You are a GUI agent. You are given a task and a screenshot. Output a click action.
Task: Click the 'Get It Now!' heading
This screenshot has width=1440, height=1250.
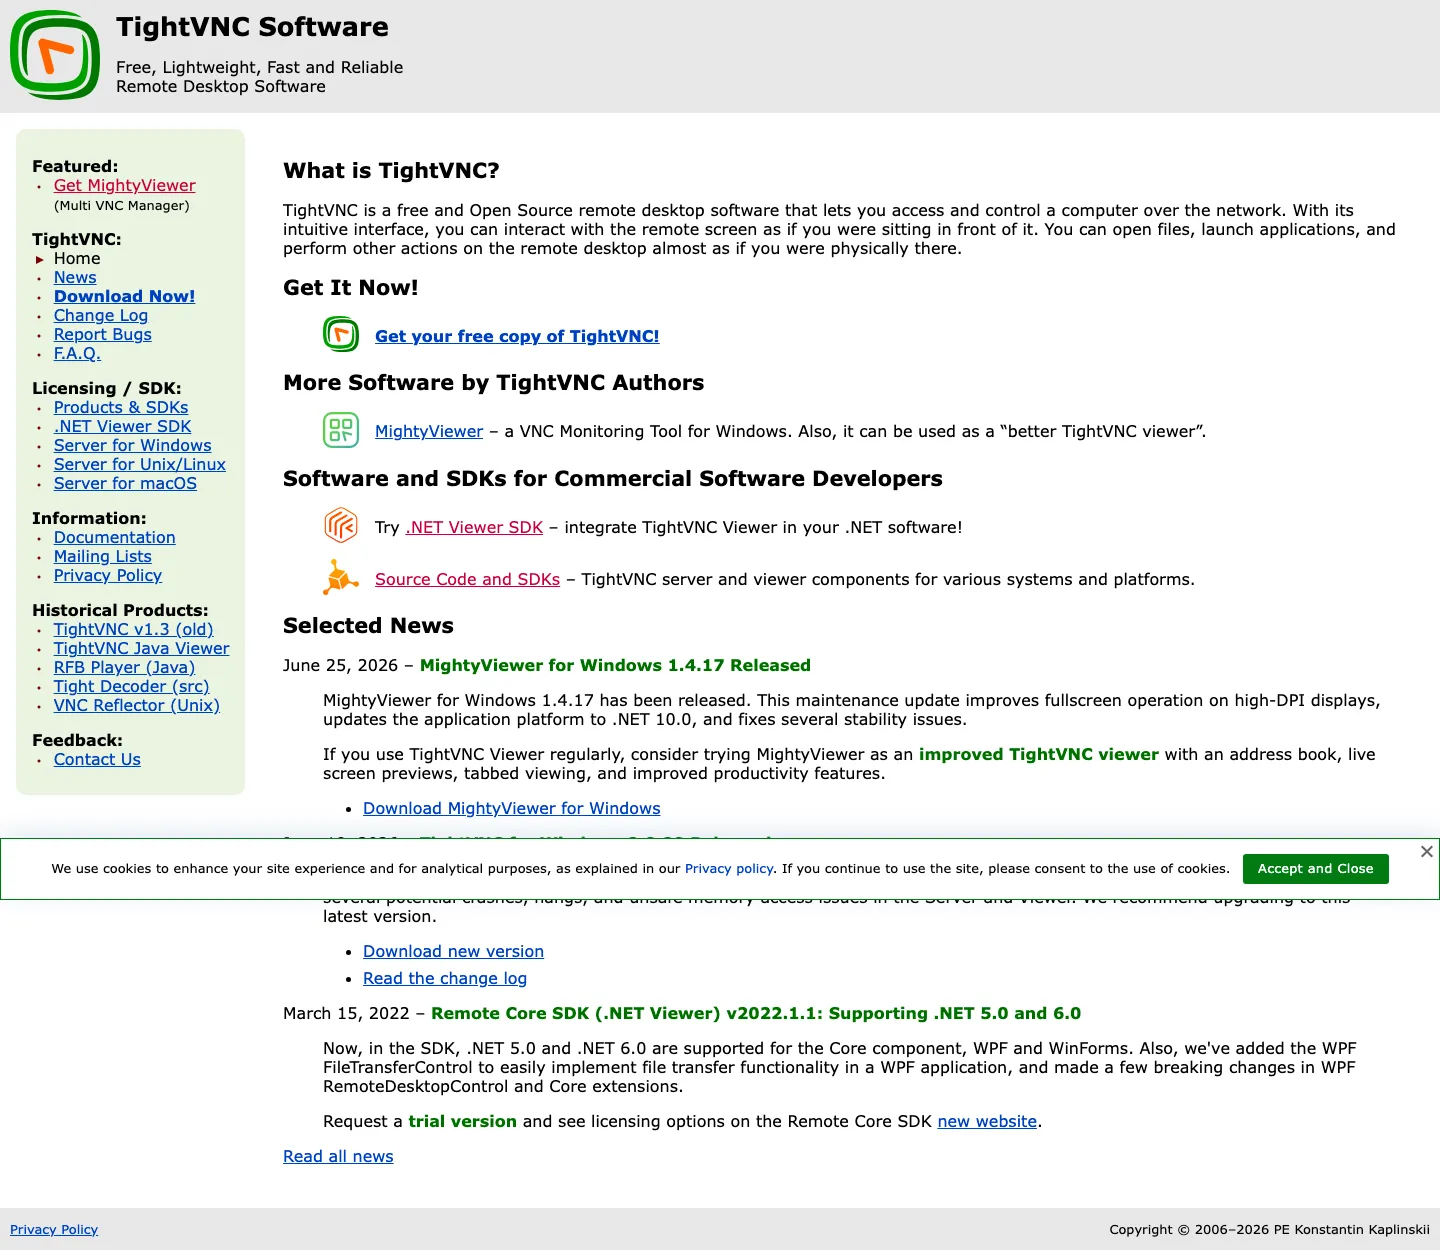click(x=351, y=287)
